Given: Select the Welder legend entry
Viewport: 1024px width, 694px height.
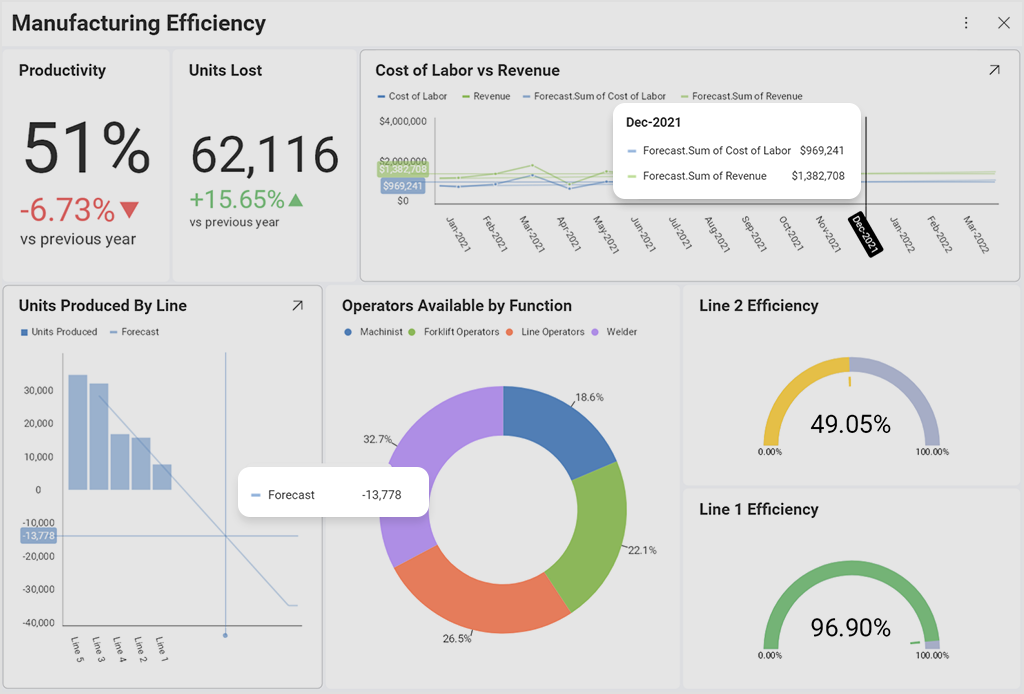Looking at the screenshot, I should [x=620, y=332].
